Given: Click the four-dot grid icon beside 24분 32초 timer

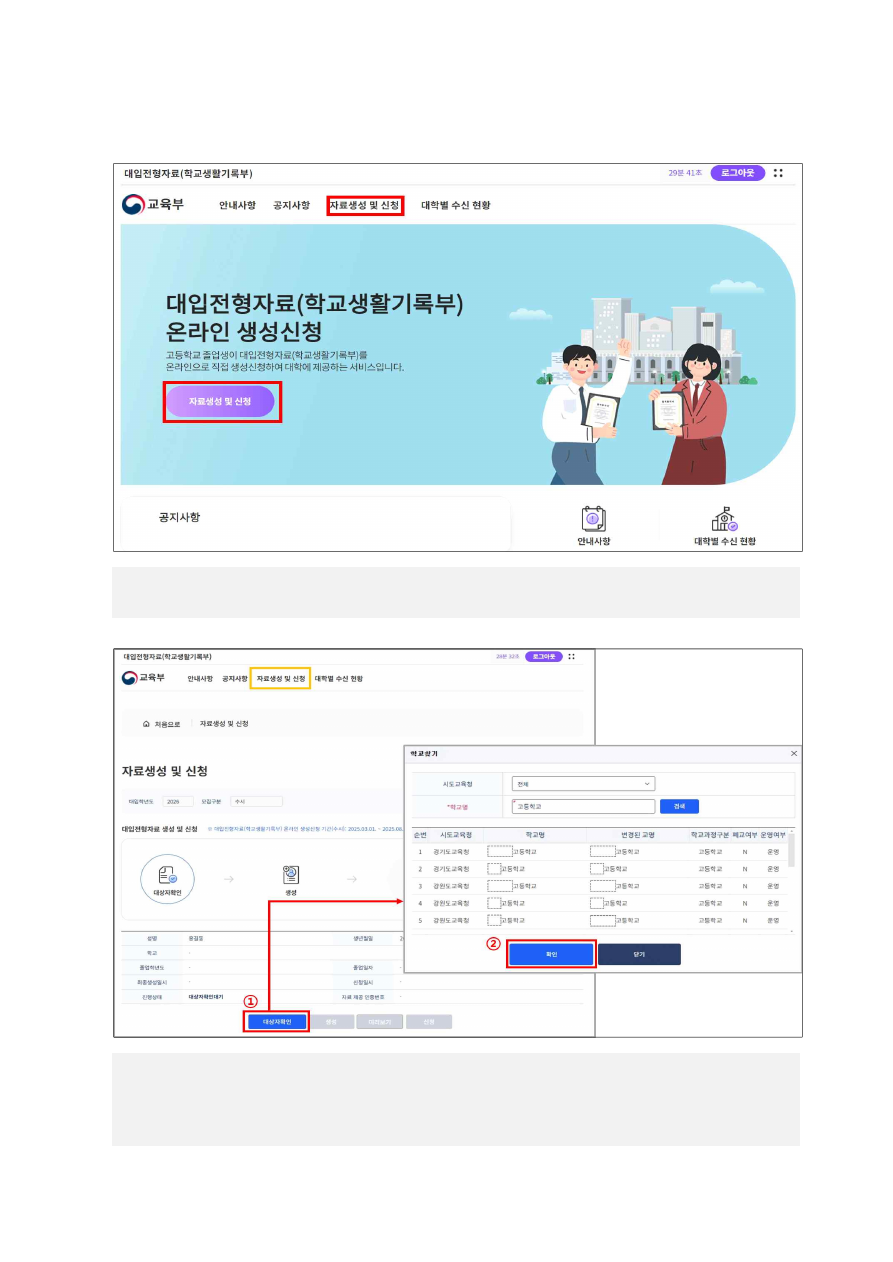Looking at the screenshot, I should tap(571, 657).
